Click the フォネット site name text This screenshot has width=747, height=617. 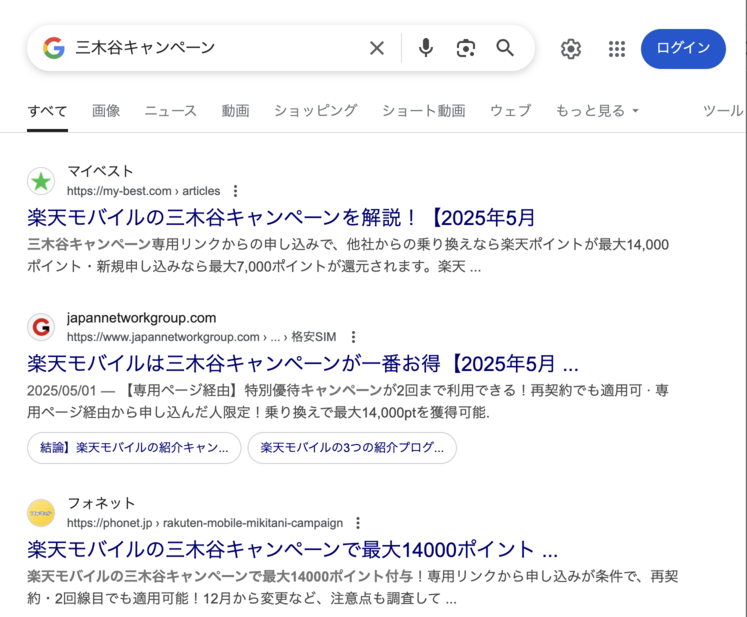[101, 503]
